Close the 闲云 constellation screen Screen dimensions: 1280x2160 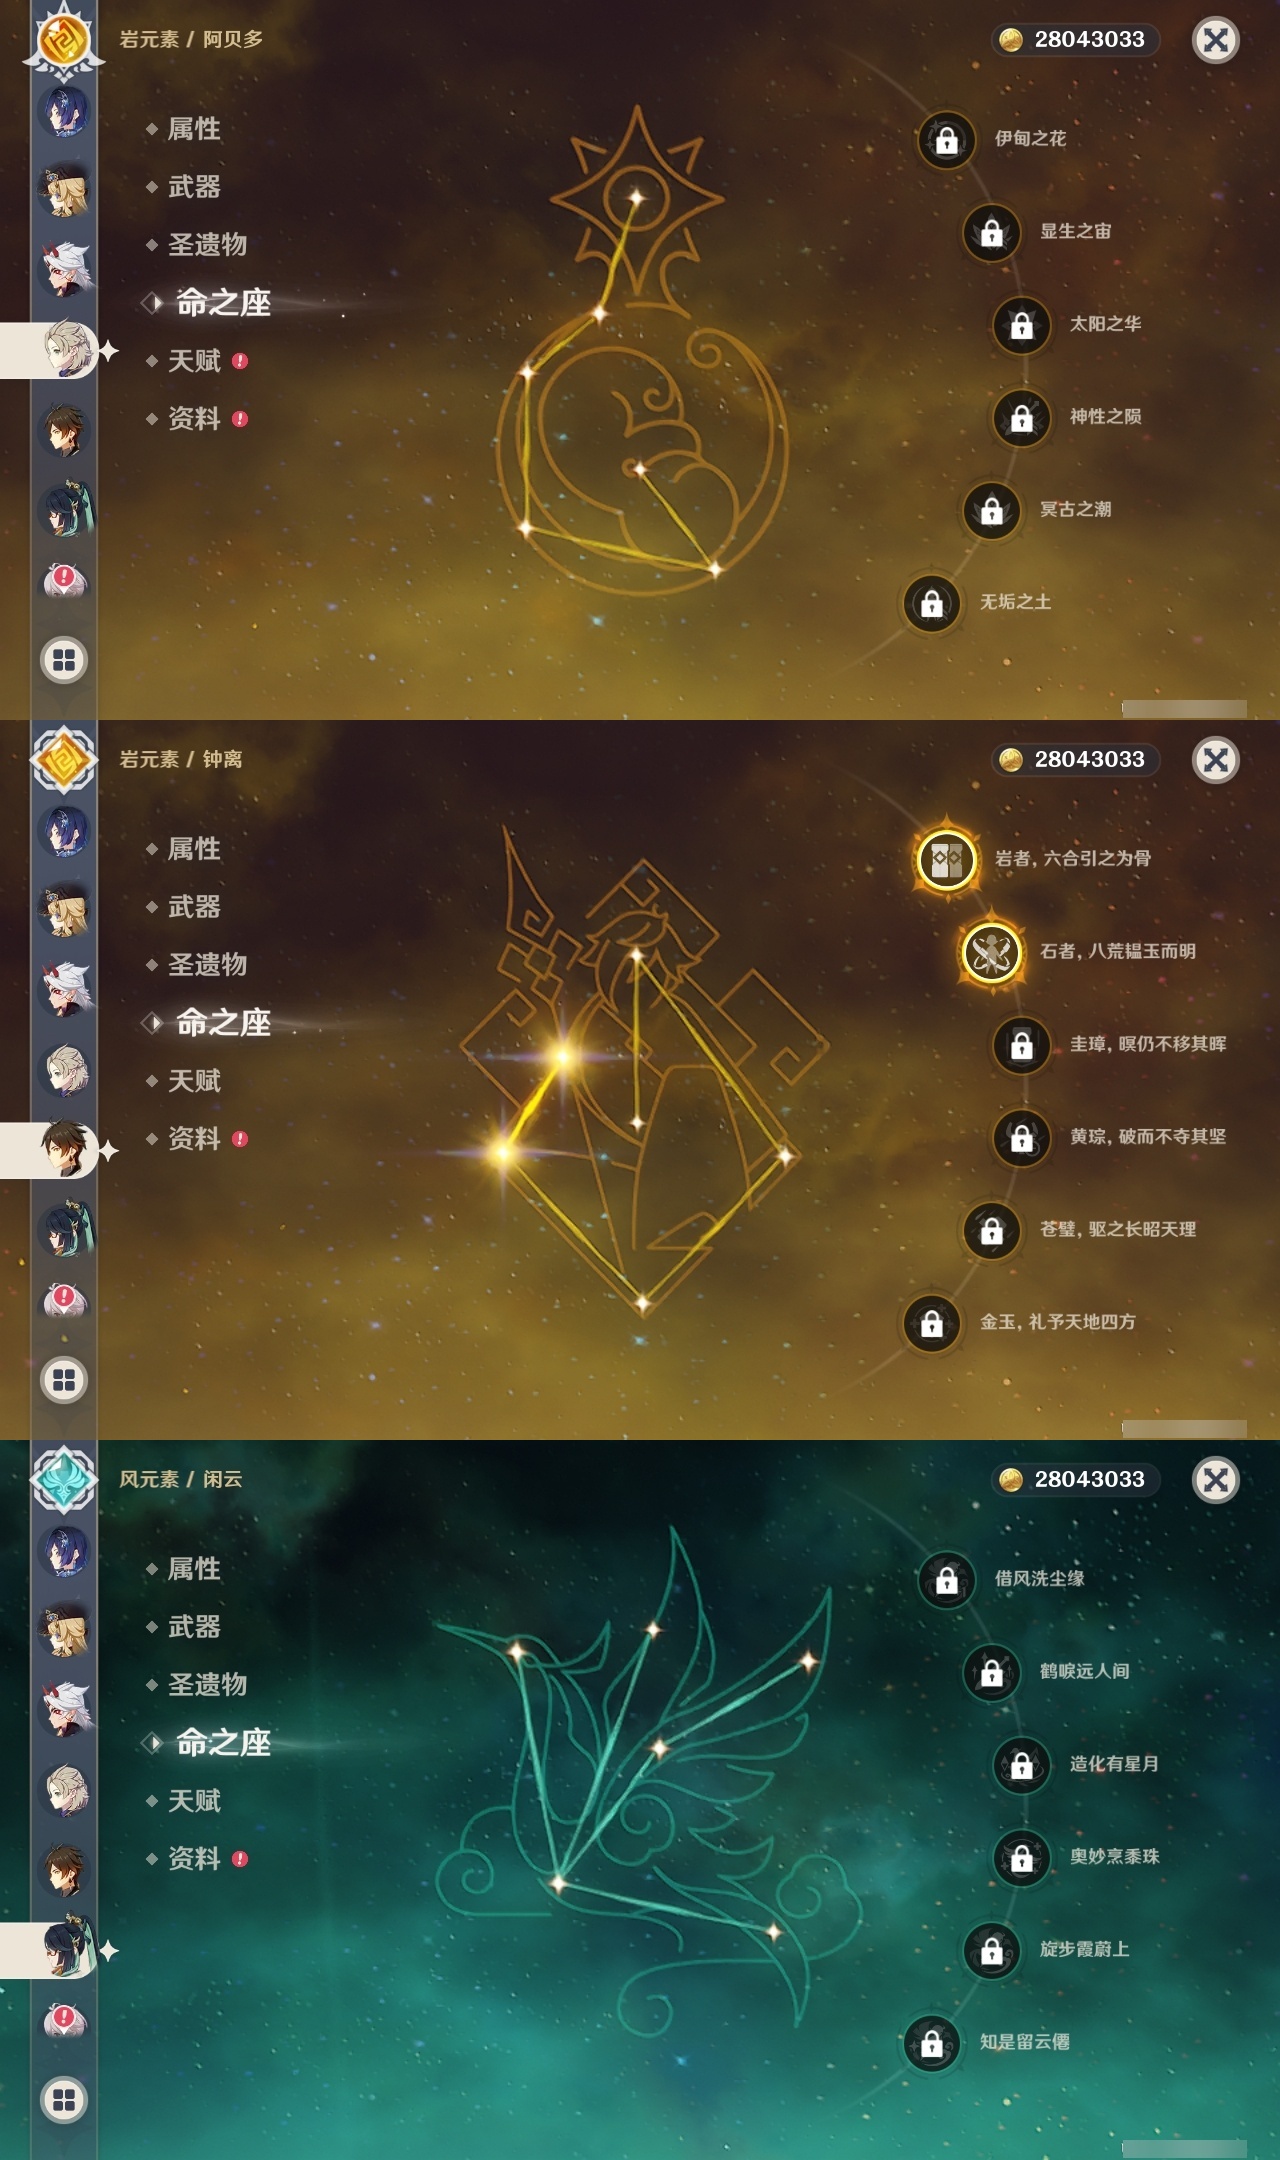pos(1216,1480)
